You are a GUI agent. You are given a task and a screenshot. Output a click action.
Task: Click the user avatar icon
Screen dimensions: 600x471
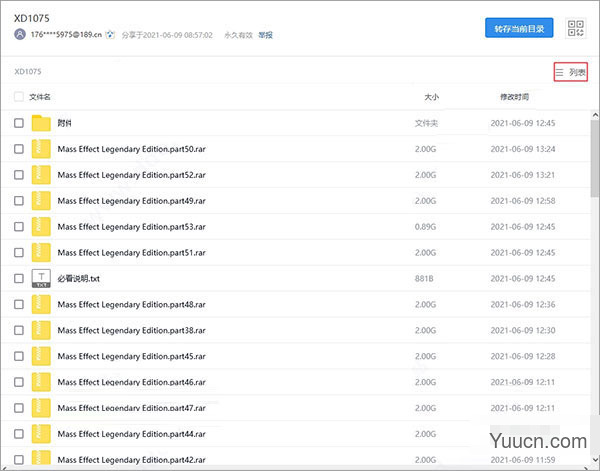[x=20, y=35]
